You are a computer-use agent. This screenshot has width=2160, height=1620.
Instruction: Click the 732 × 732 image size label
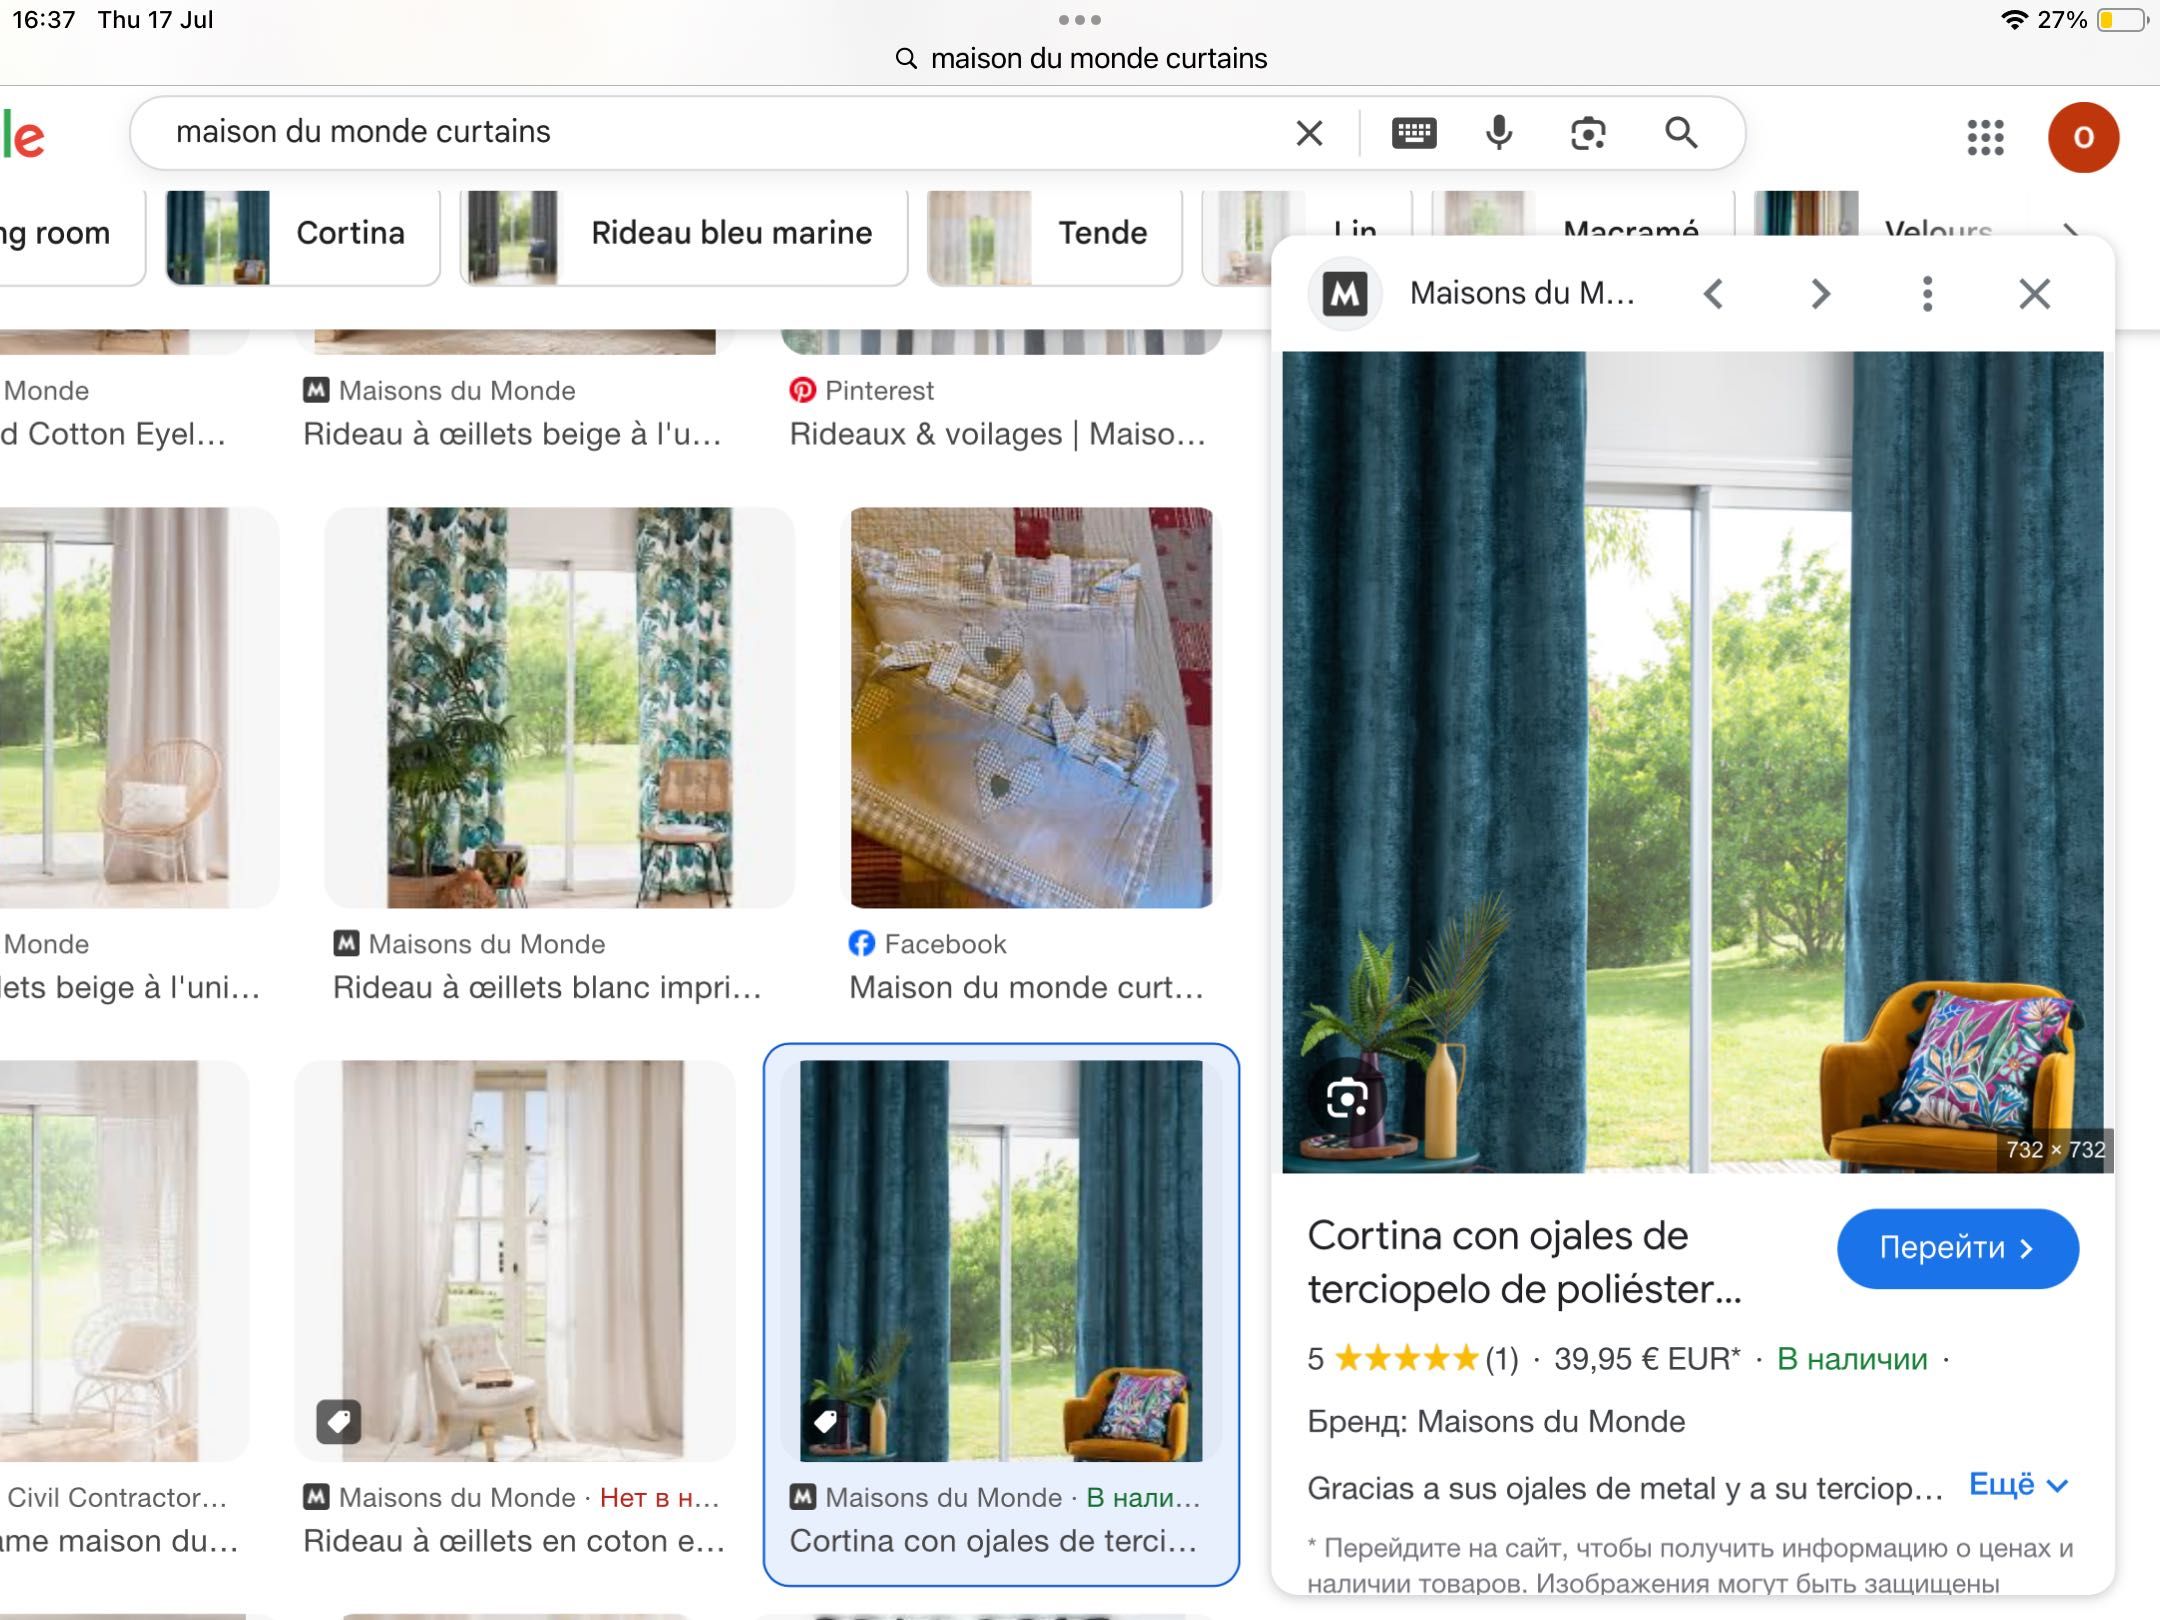pyautogui.click(x=2055, y=1149)
